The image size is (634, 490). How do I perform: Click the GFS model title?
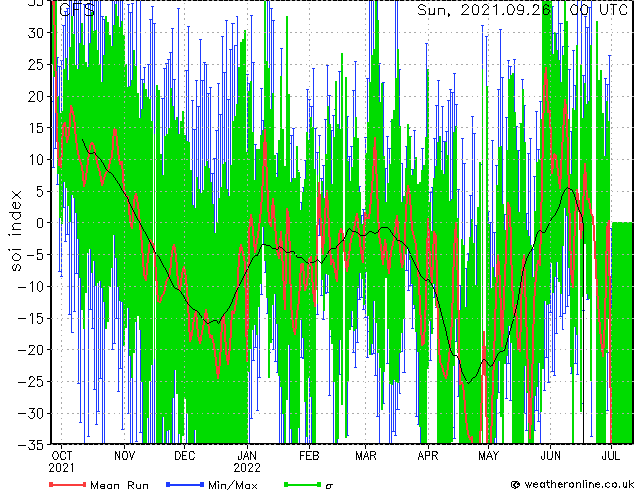coord(77,10)
